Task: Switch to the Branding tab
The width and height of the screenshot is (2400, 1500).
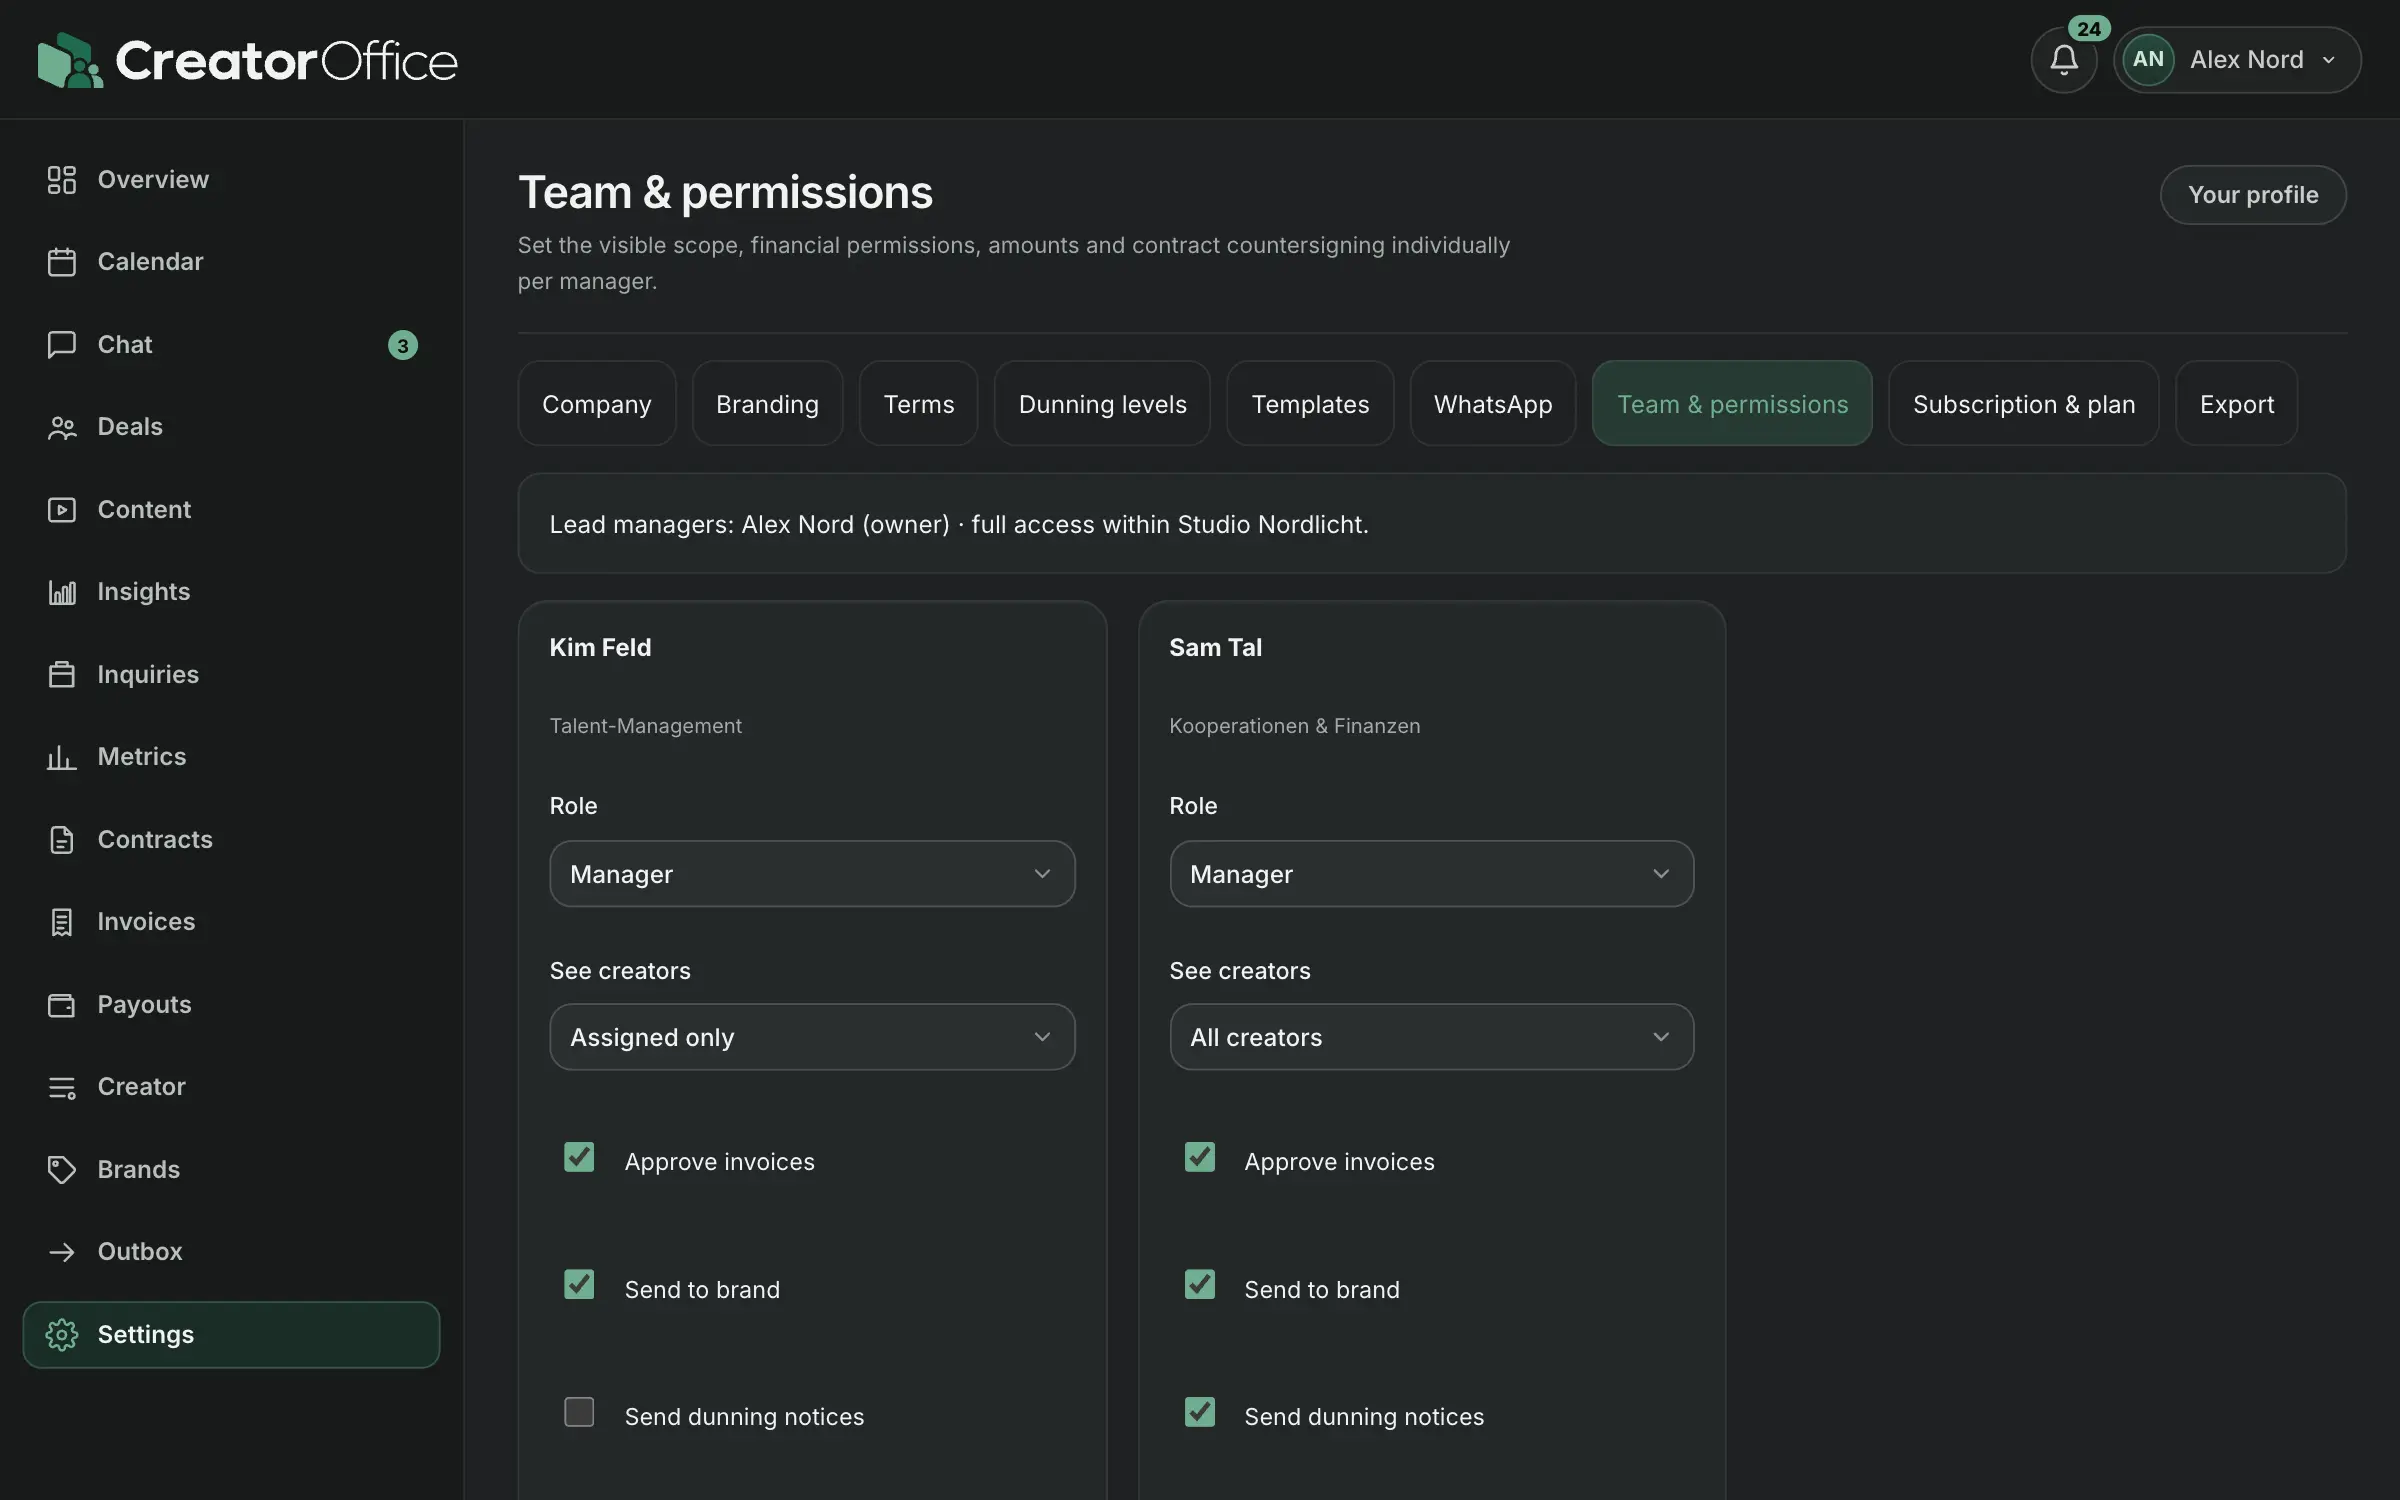Action: click(767, 404)
